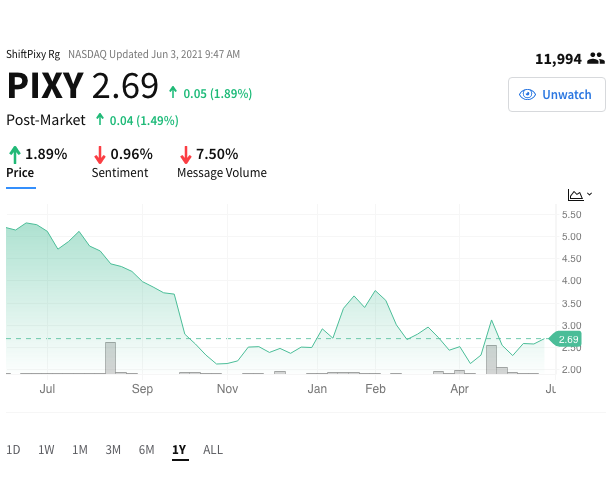Click the ShiftPixy Rg company name

click(33, 54)
